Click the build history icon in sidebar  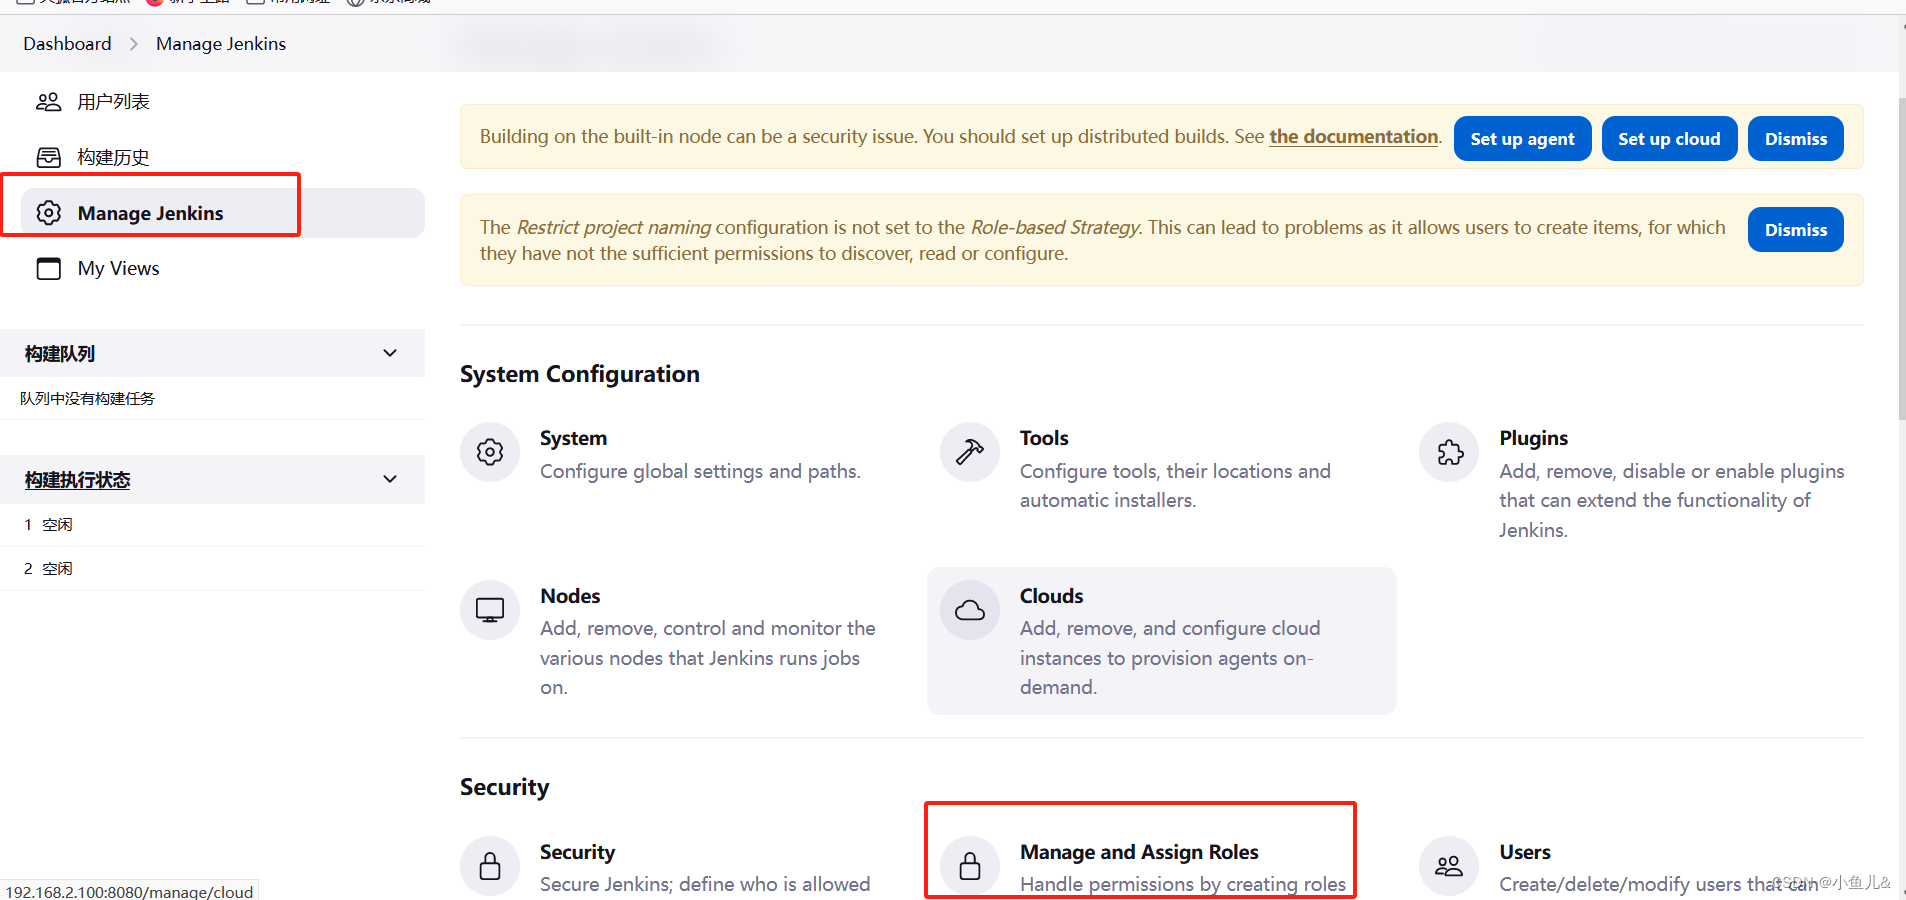(48, 157)
